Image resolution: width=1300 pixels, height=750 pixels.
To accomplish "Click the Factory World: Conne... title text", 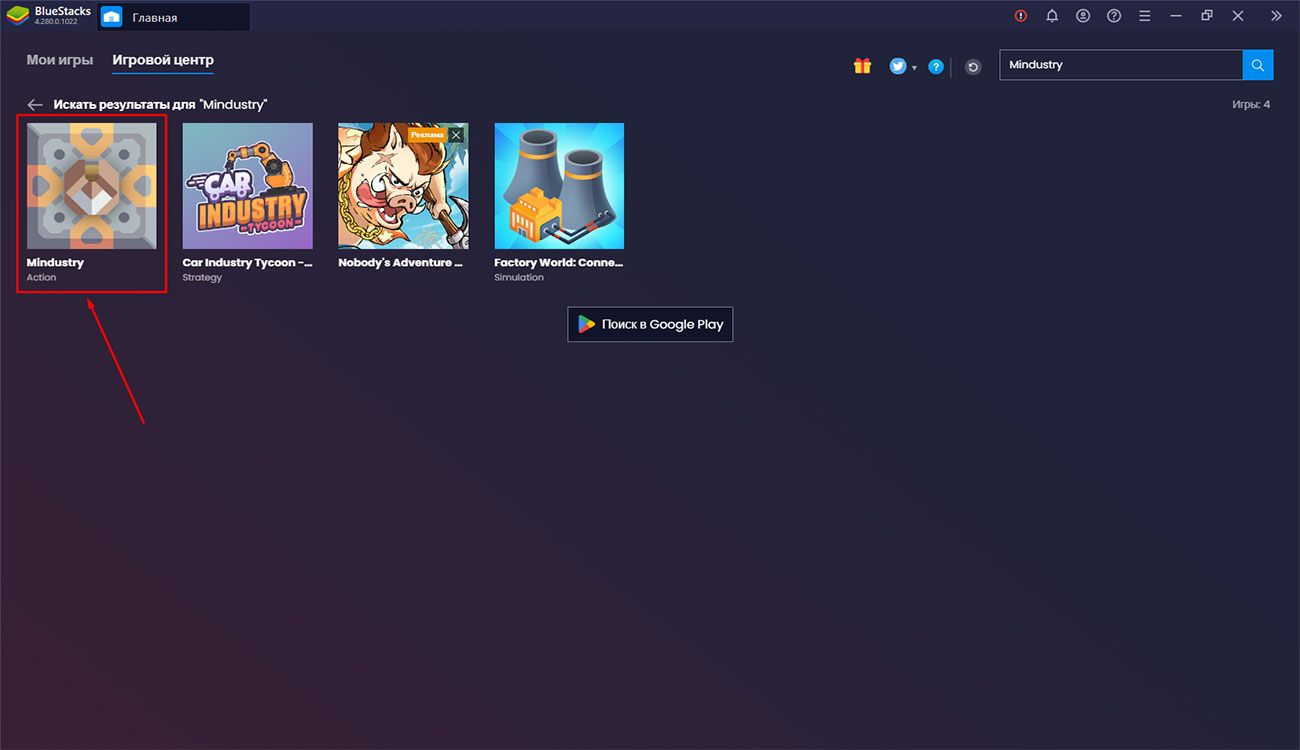I will [x=558, y=263].
